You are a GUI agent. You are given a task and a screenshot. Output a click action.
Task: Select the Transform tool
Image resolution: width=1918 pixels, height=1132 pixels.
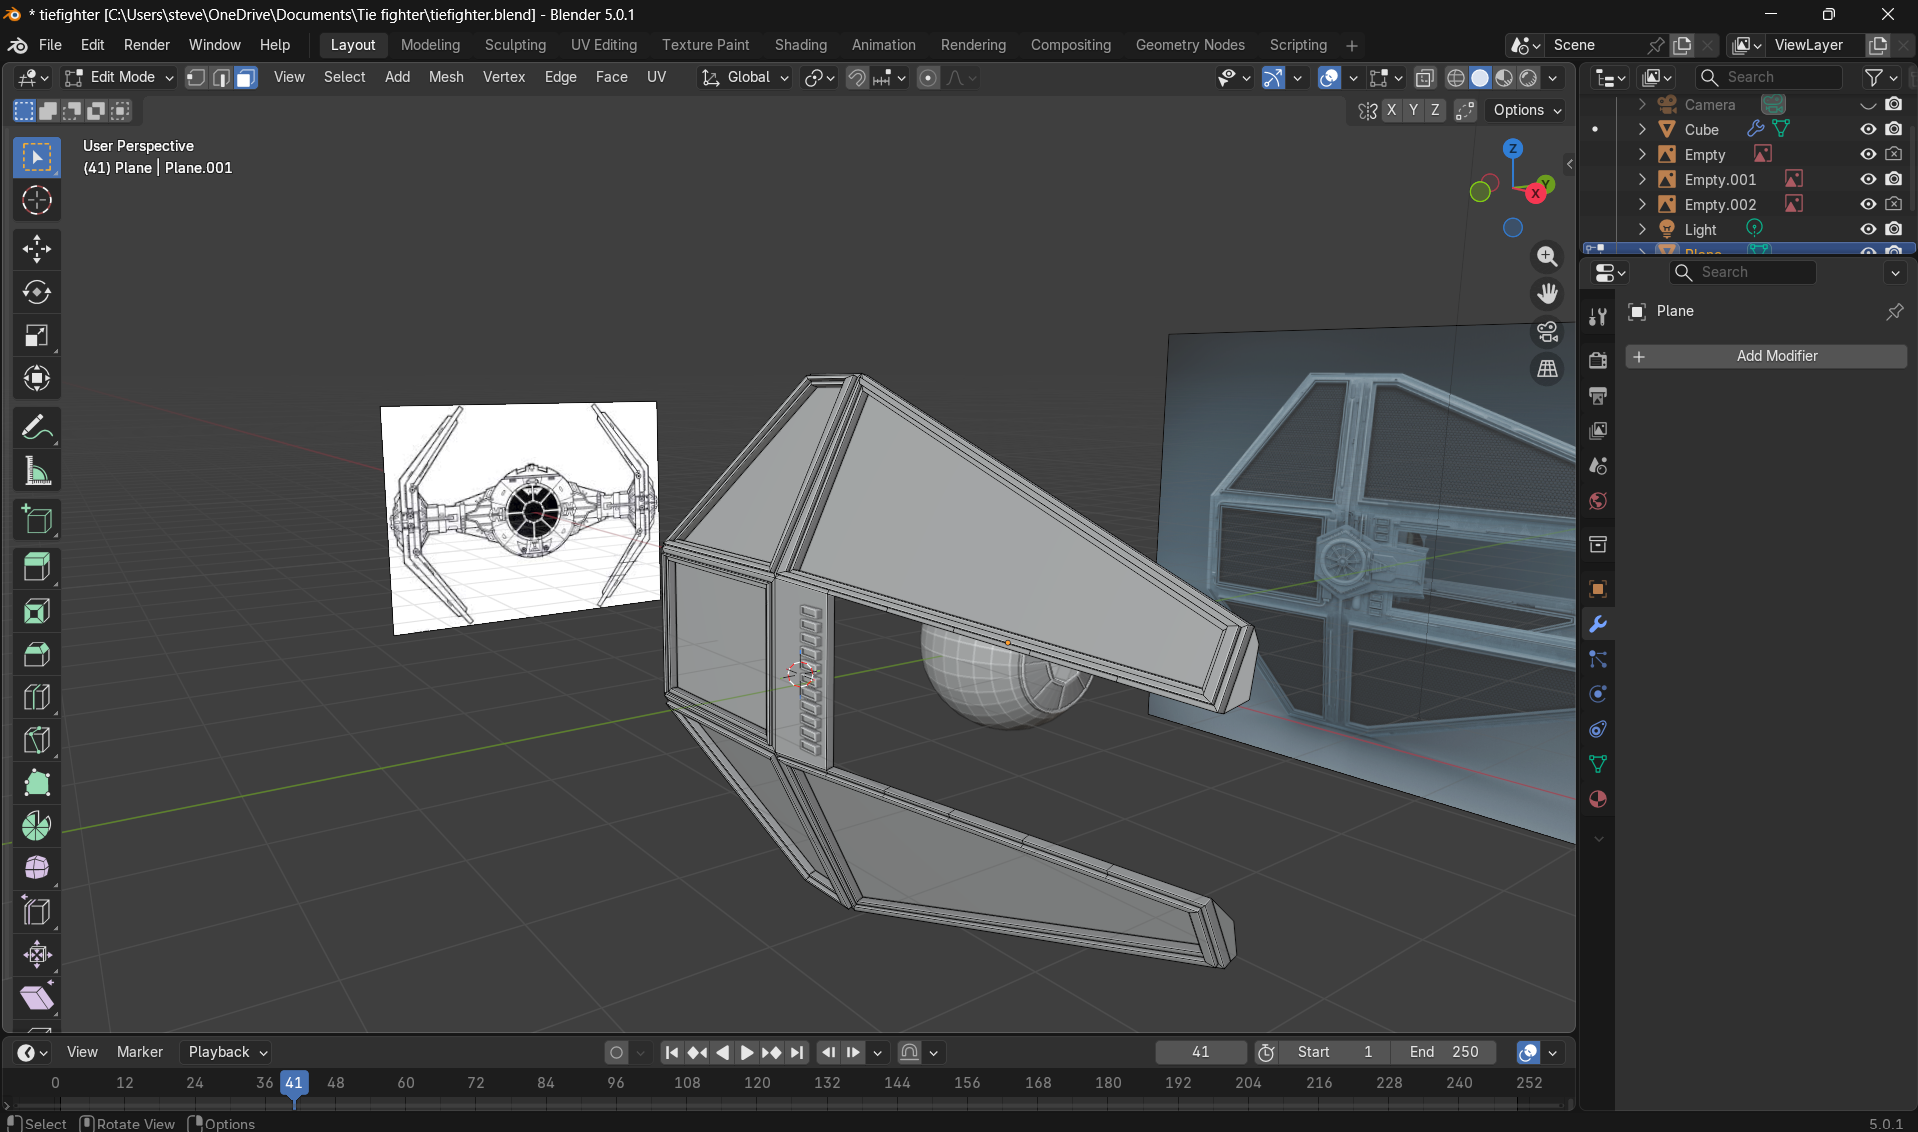tap(37, 378)
